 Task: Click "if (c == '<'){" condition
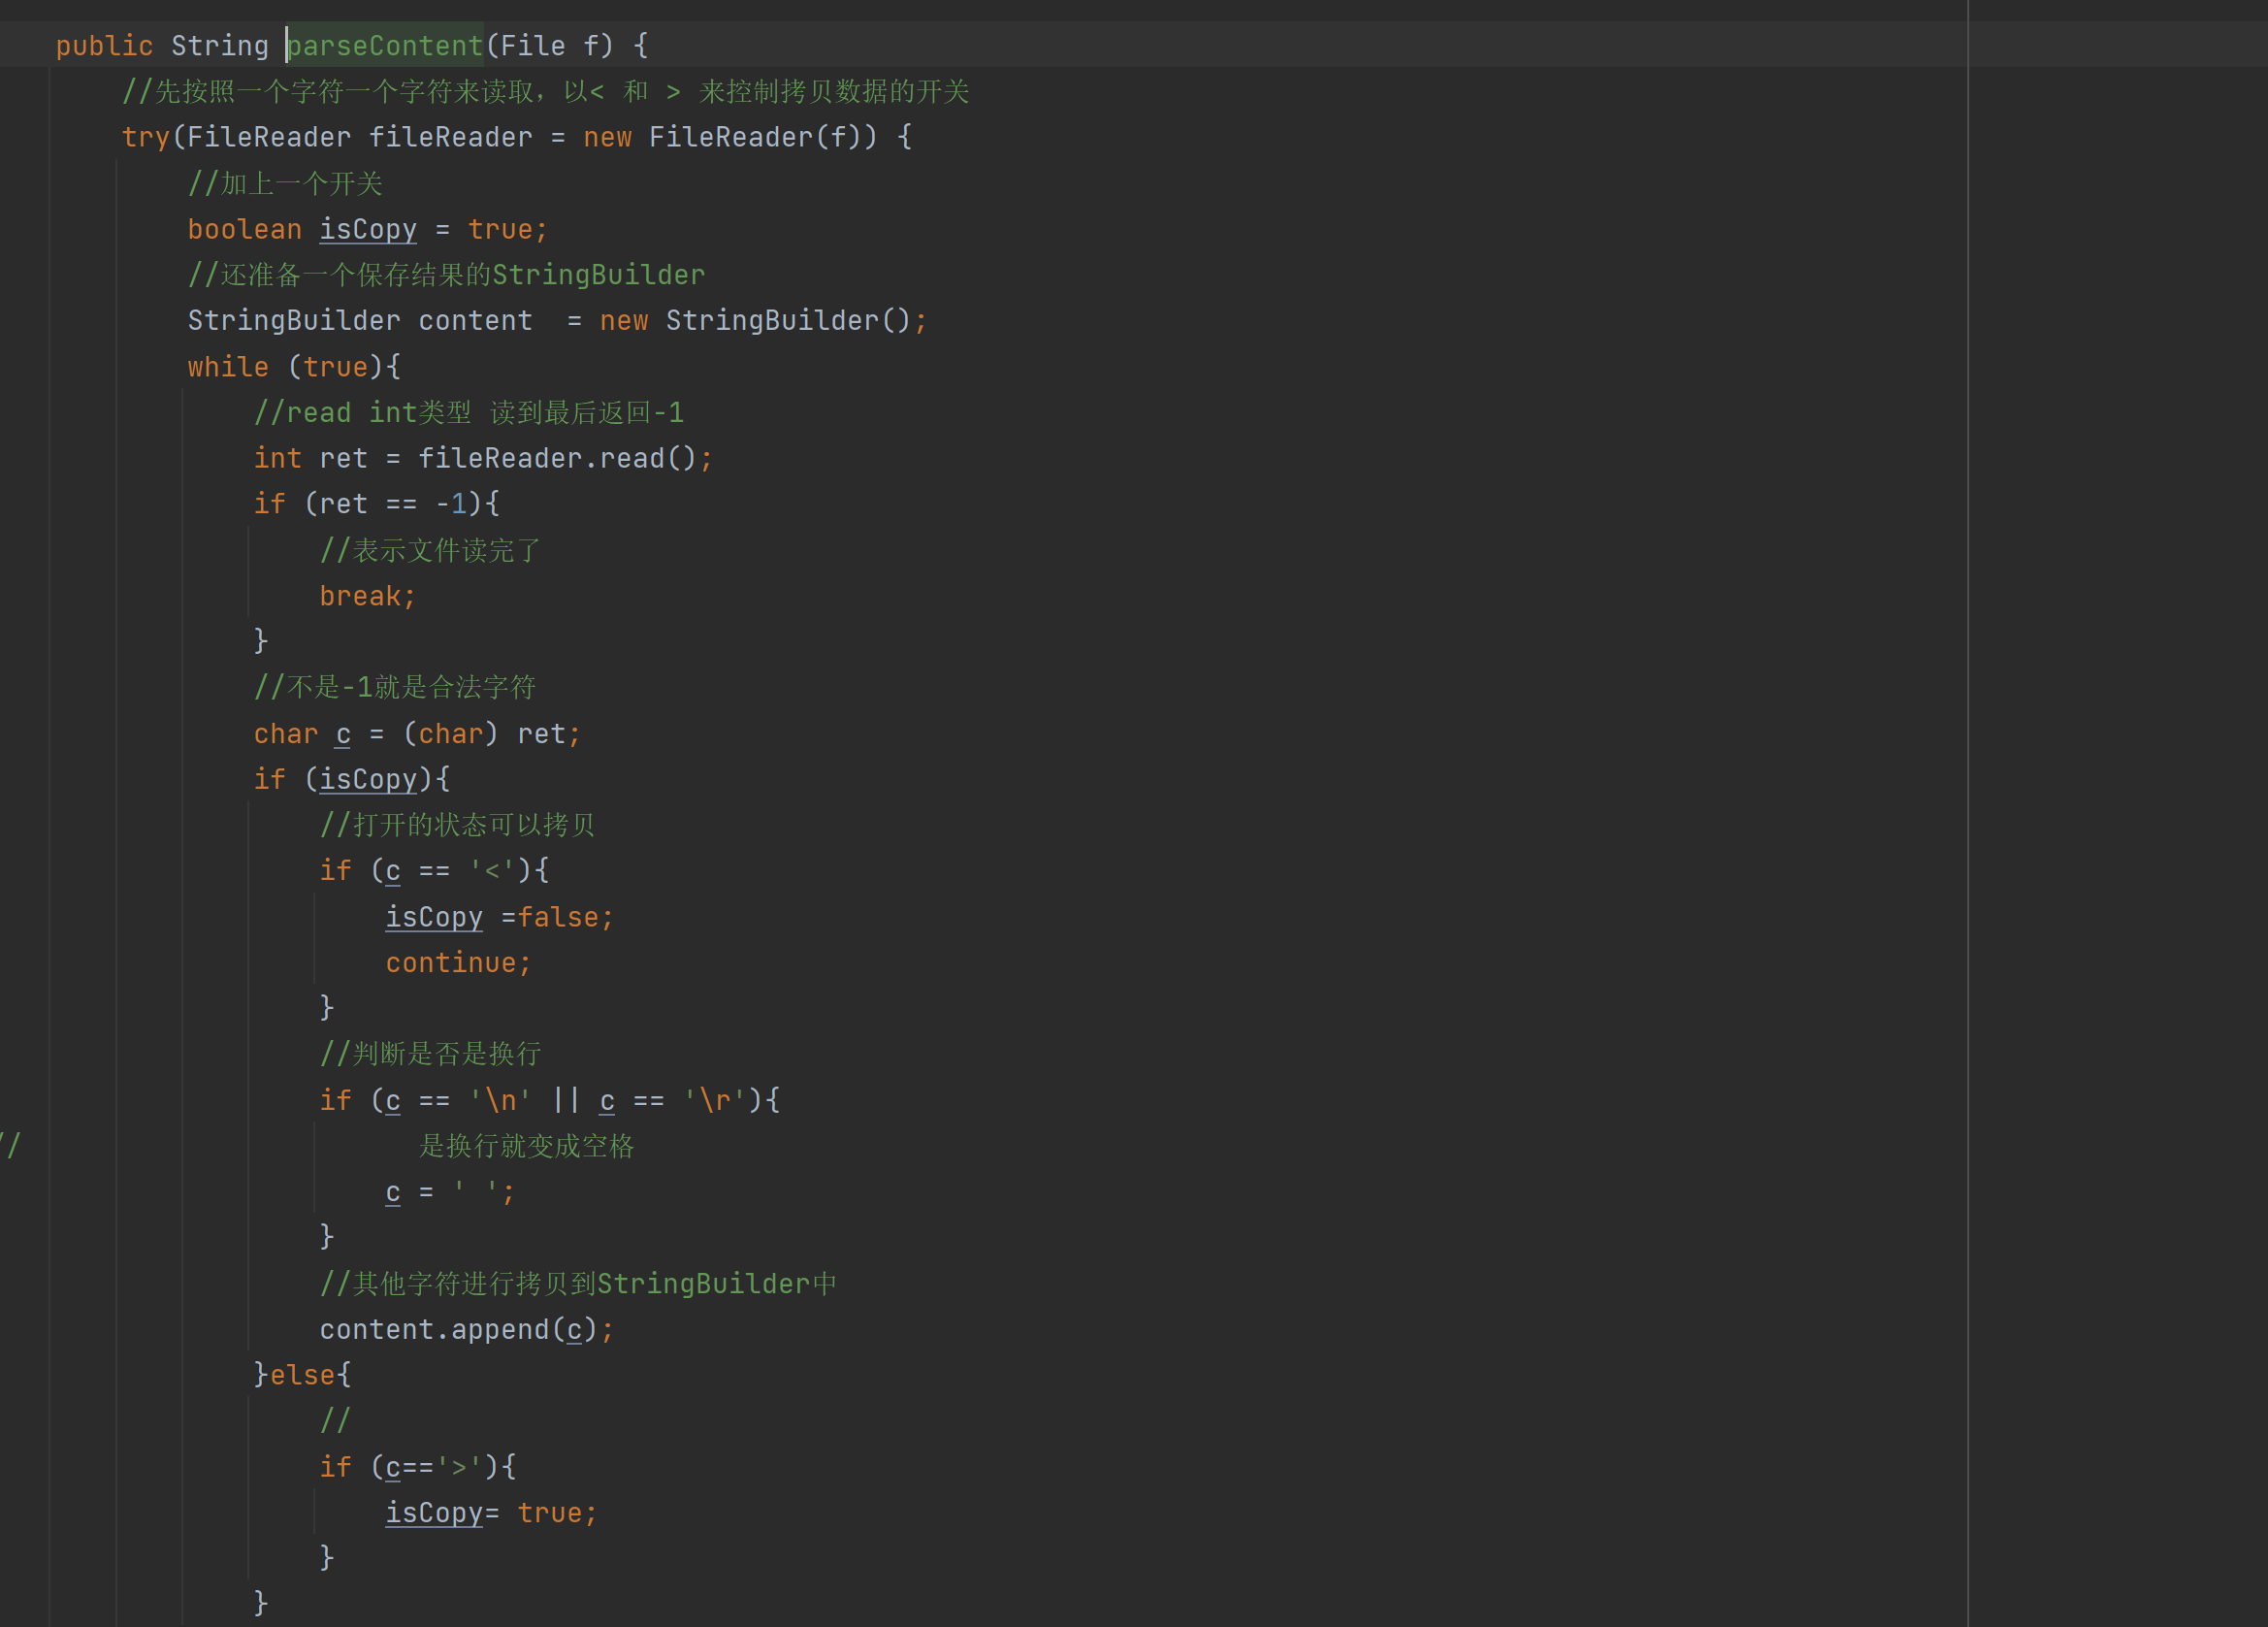pyautogui.click(x=434, y=870)
